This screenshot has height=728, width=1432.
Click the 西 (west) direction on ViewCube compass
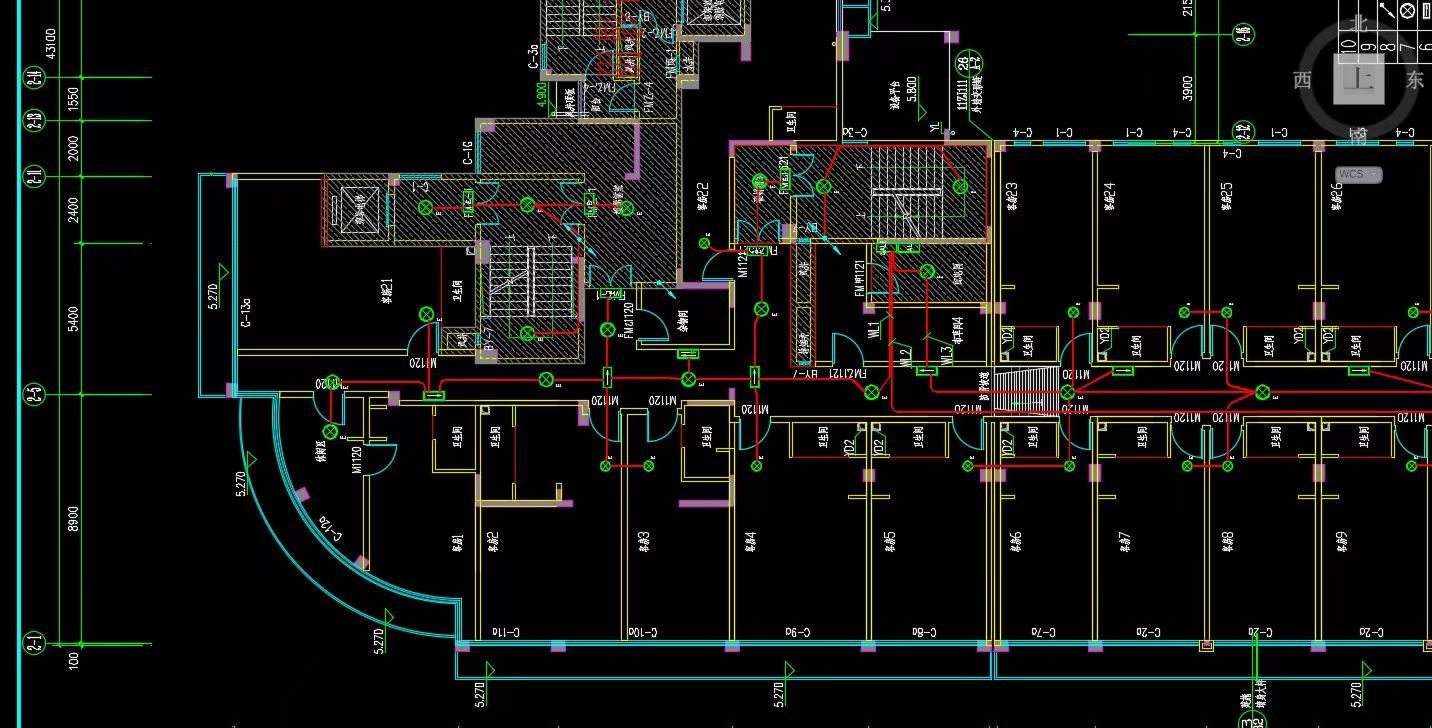tap(1302, 80)
